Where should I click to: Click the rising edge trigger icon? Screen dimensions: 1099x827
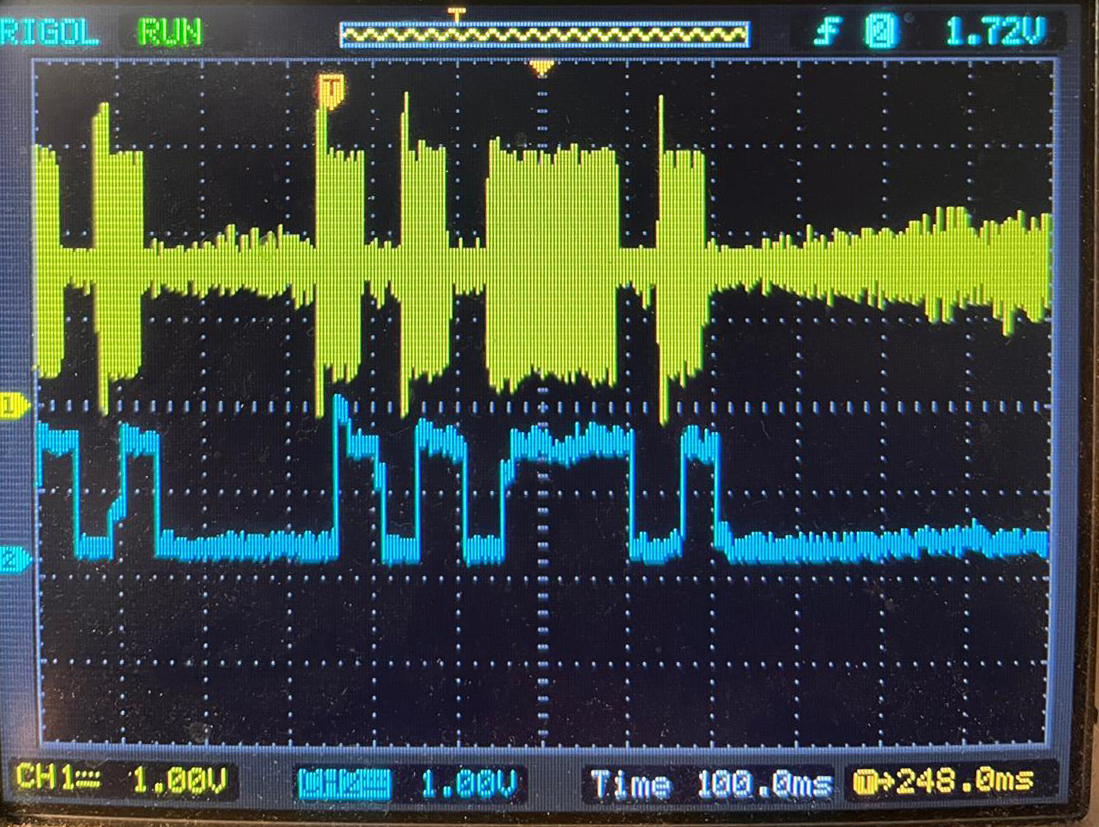pos(826,34)
